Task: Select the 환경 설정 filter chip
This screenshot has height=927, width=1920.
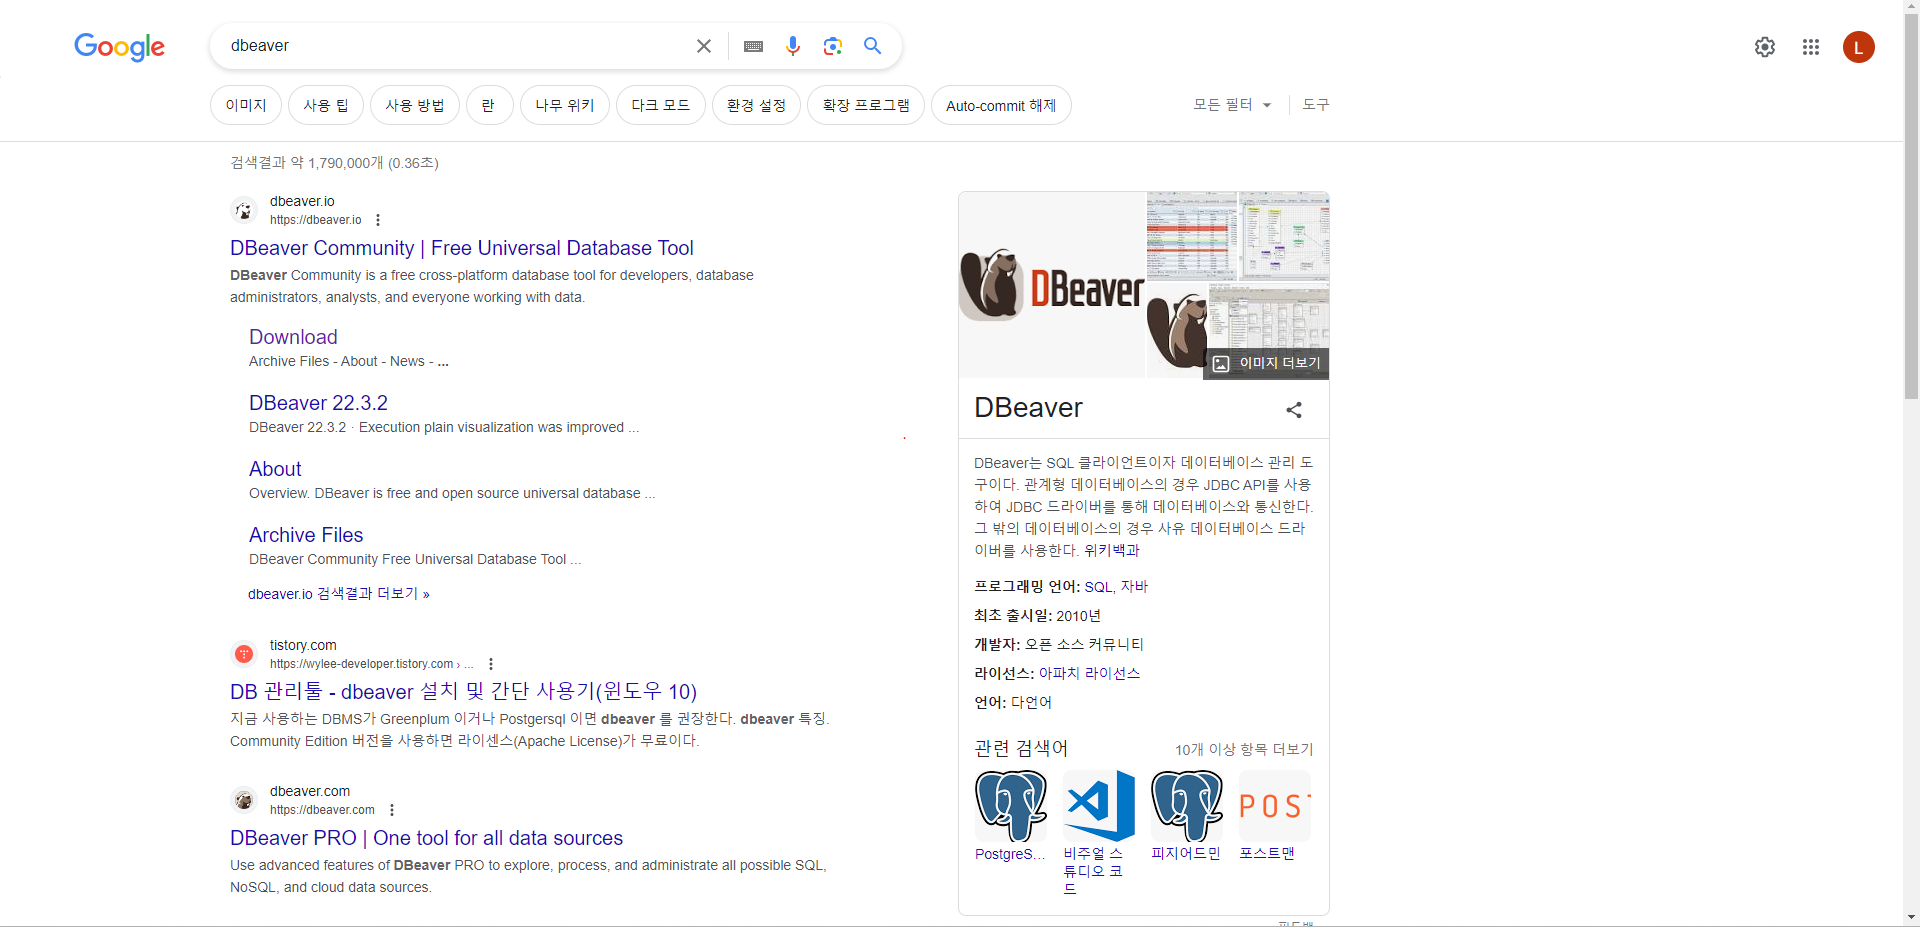Action: point(756,105)
